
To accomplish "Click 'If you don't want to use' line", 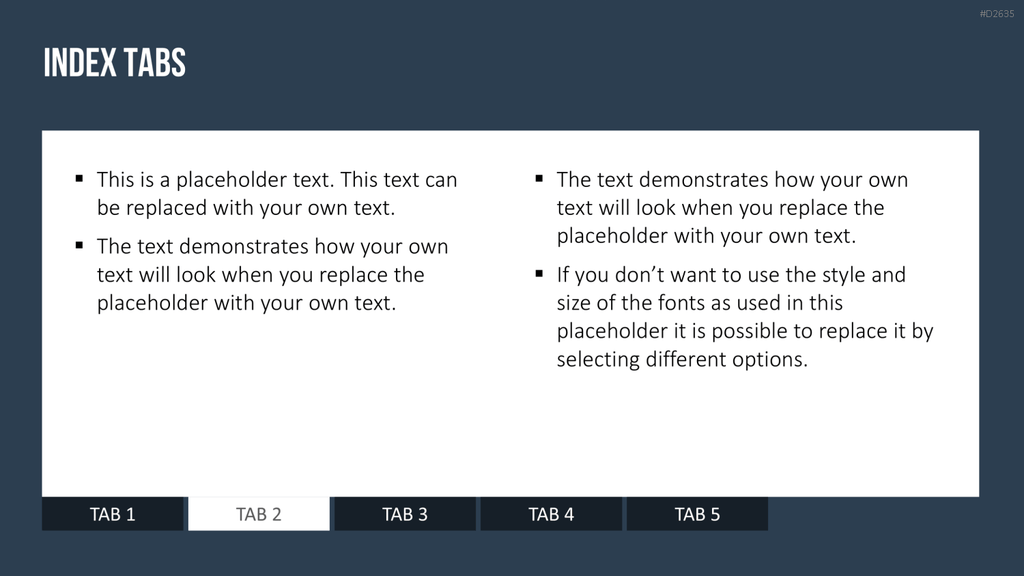I will [x=731, y=274].
